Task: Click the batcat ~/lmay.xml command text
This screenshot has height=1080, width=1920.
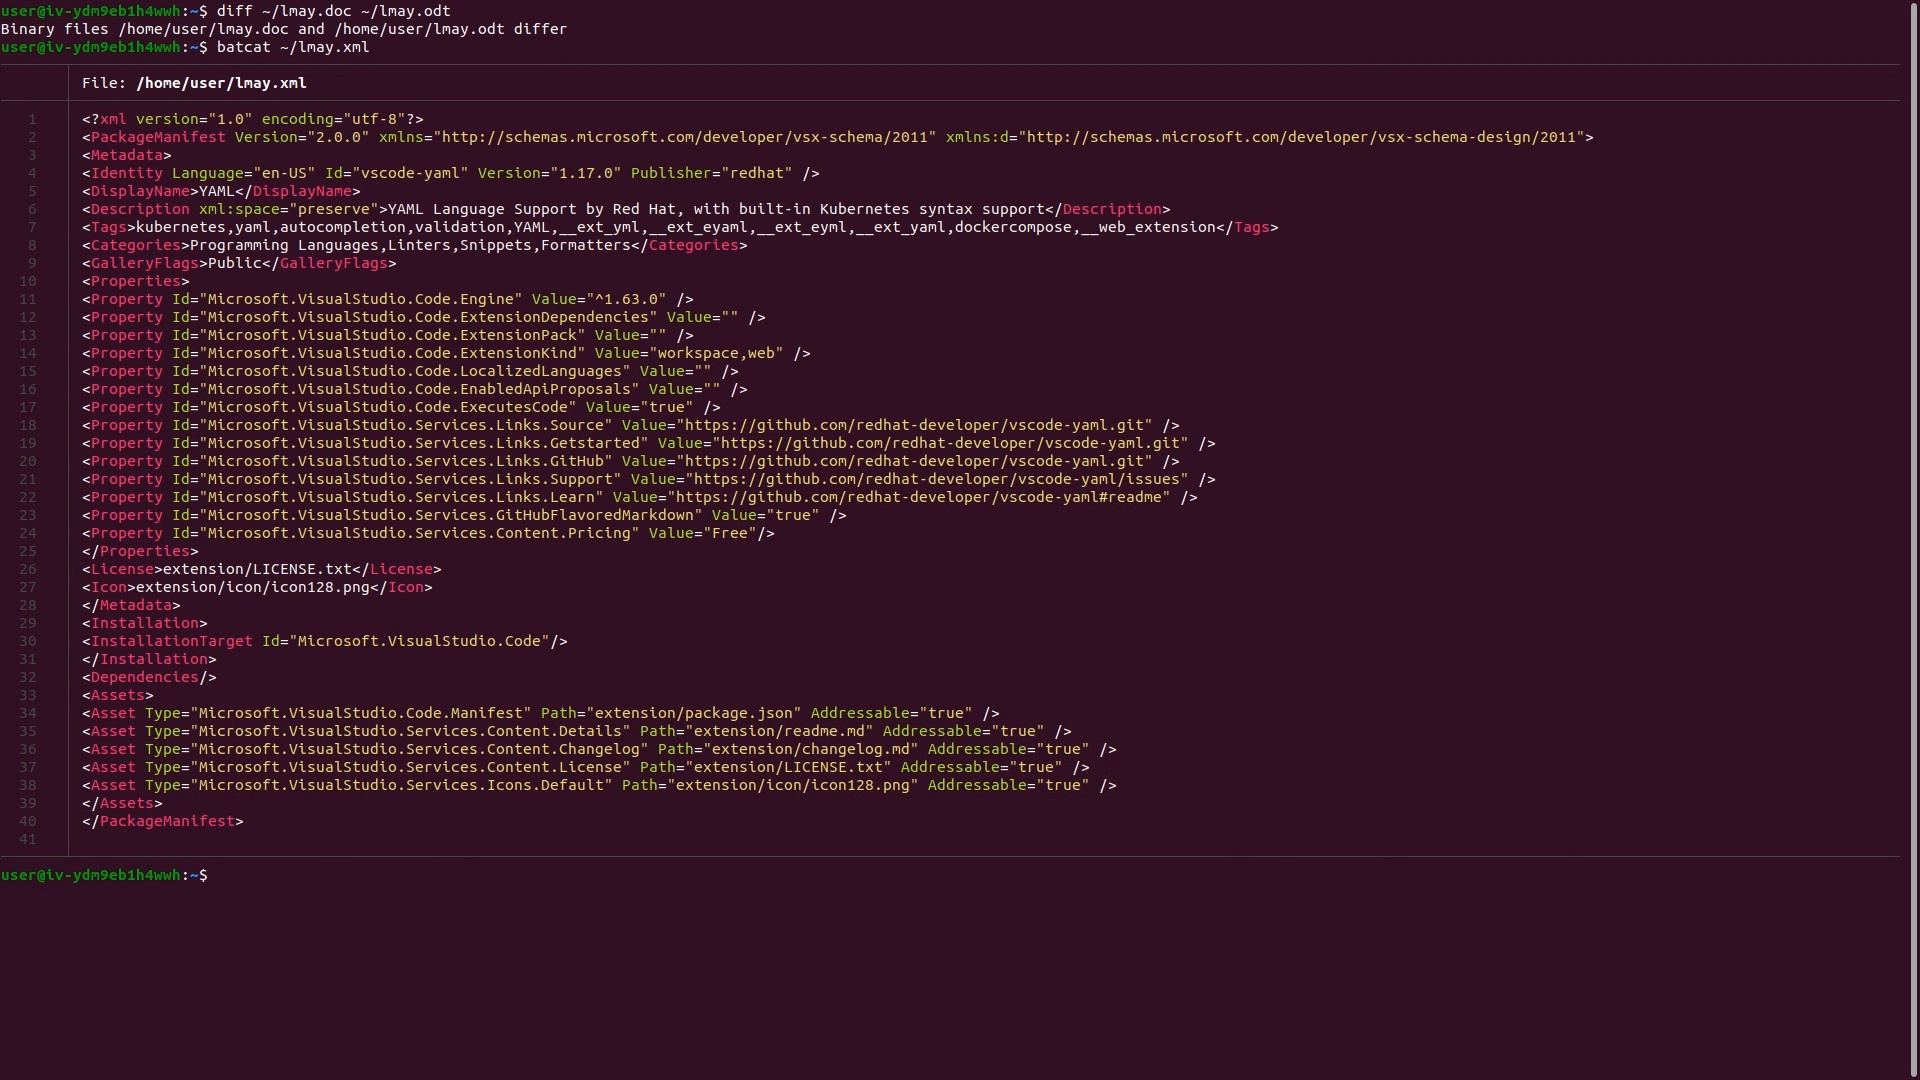Action: pyautogui.click(x=293, y=47)
